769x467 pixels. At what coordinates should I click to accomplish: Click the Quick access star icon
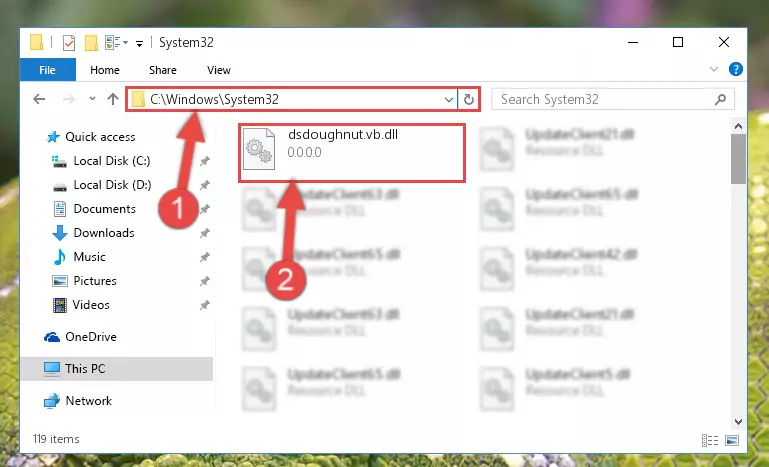click(52, 137)
